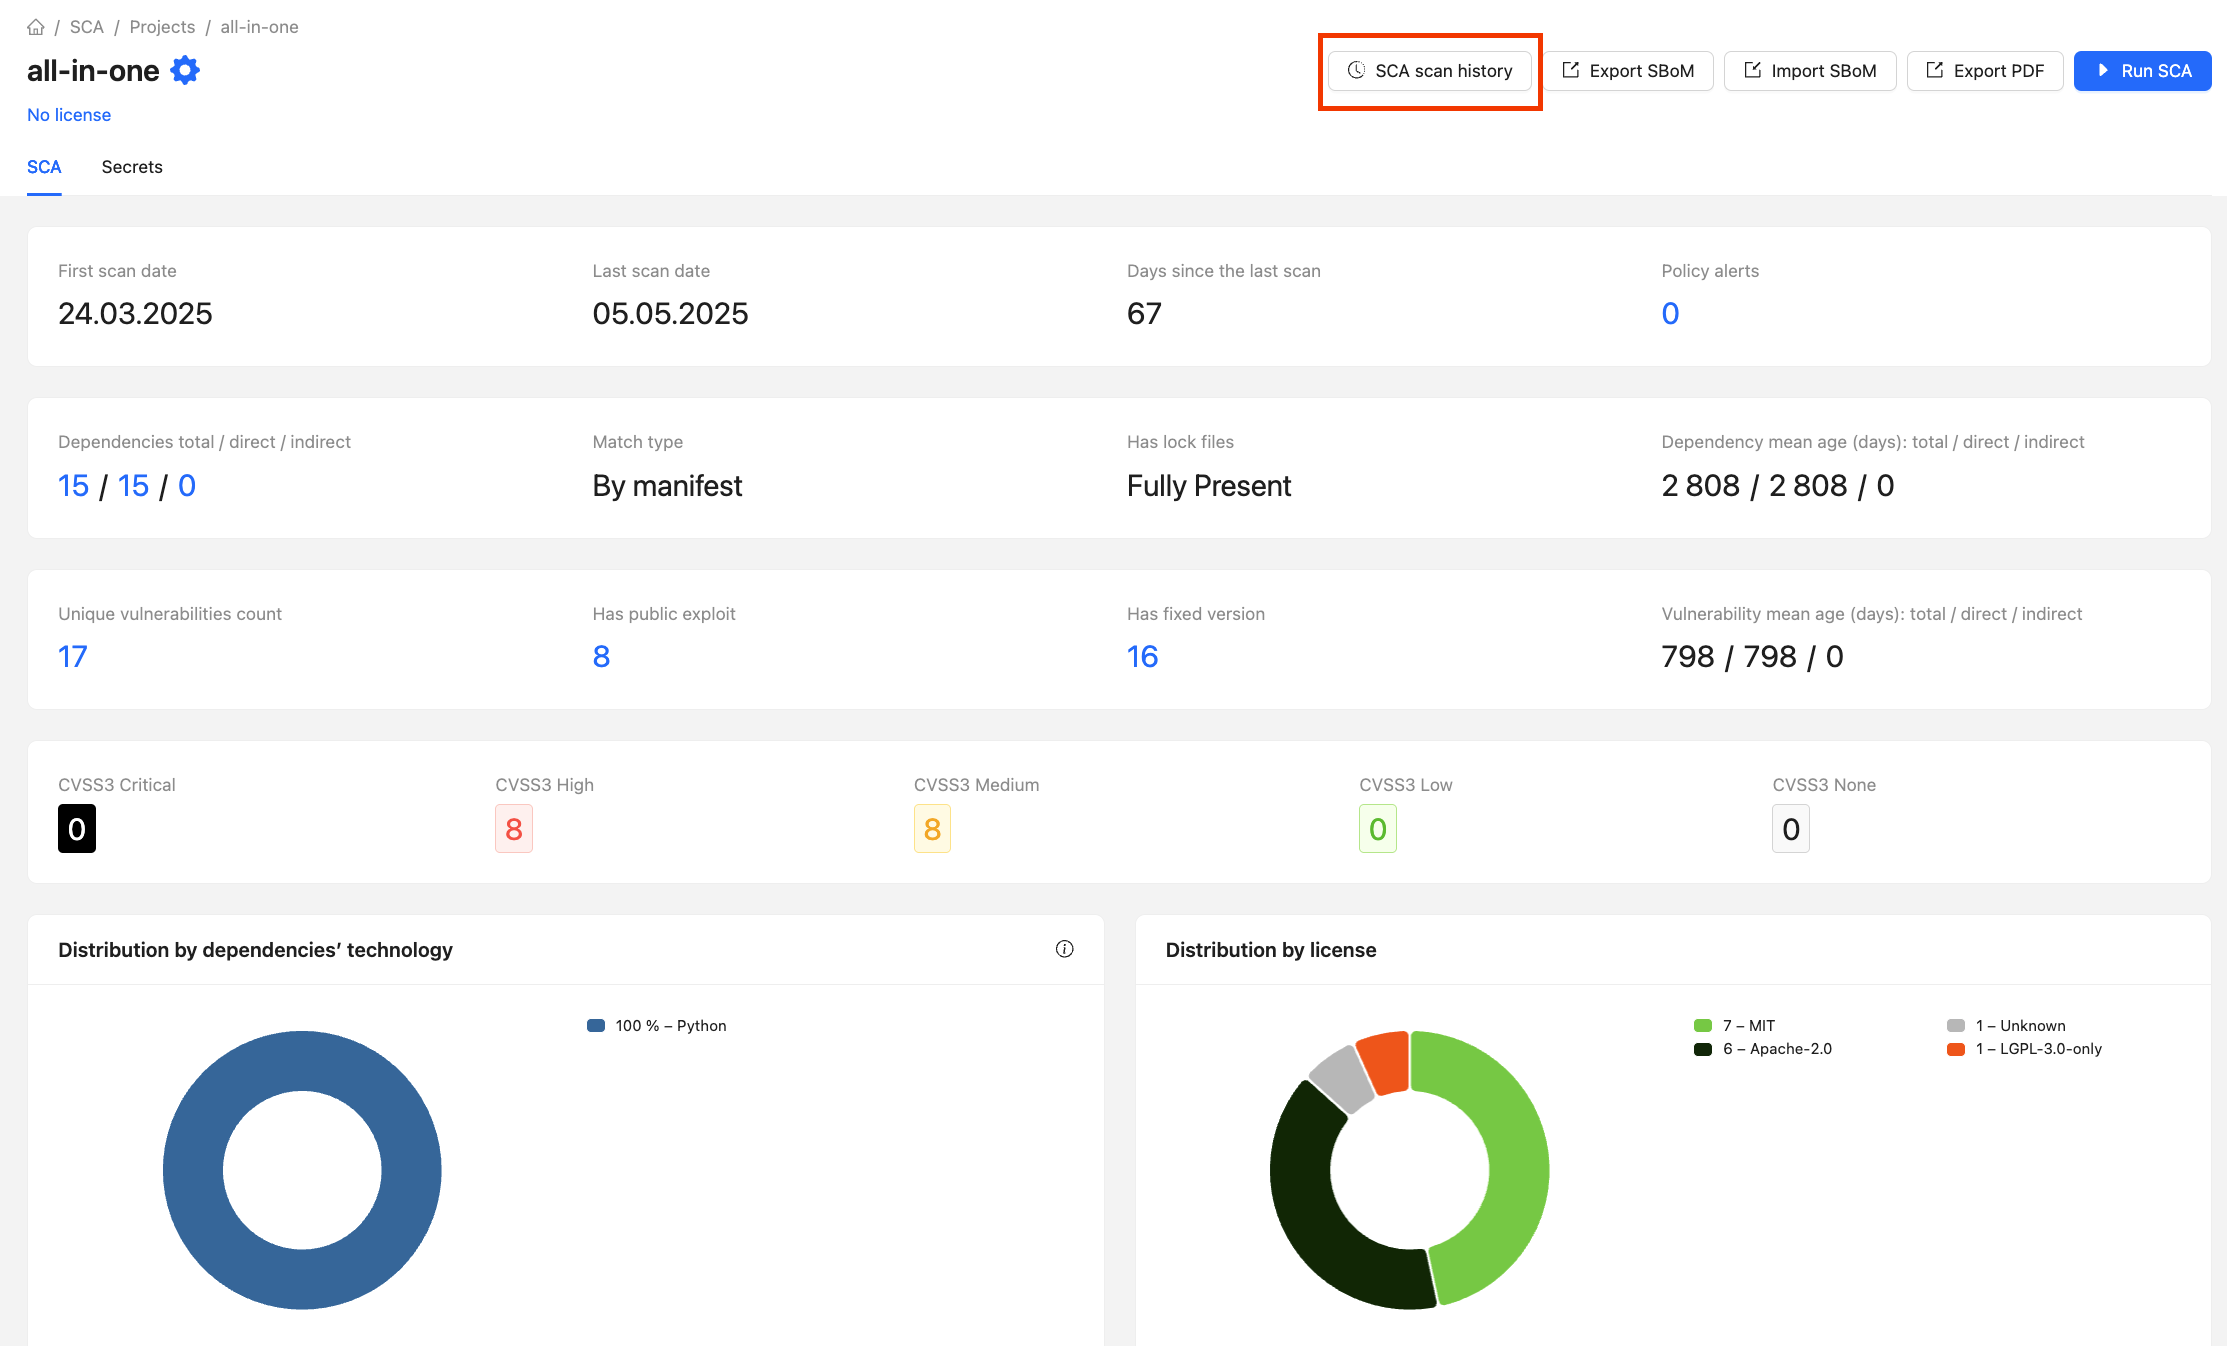Open project settings gear icon

pyautogui.click(x=185, y=70)
